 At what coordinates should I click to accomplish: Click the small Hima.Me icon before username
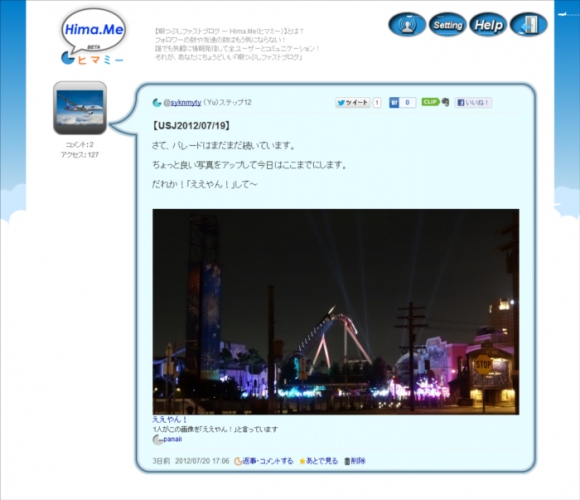click(157, 102)
